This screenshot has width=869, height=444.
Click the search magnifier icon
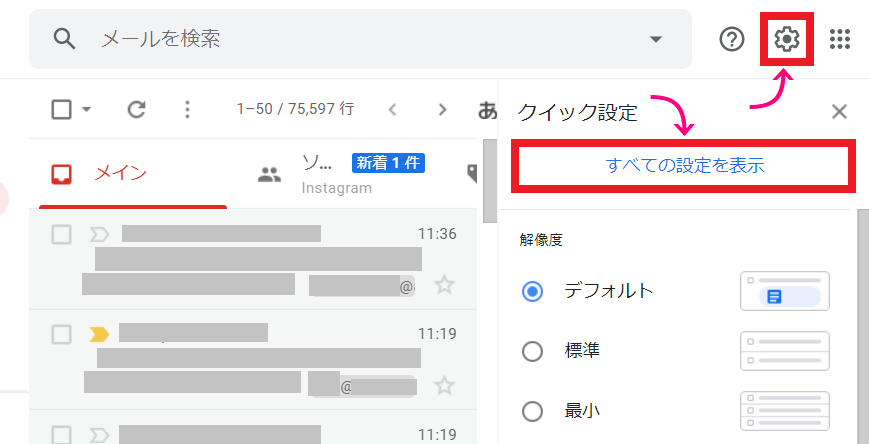pos(65,39)
